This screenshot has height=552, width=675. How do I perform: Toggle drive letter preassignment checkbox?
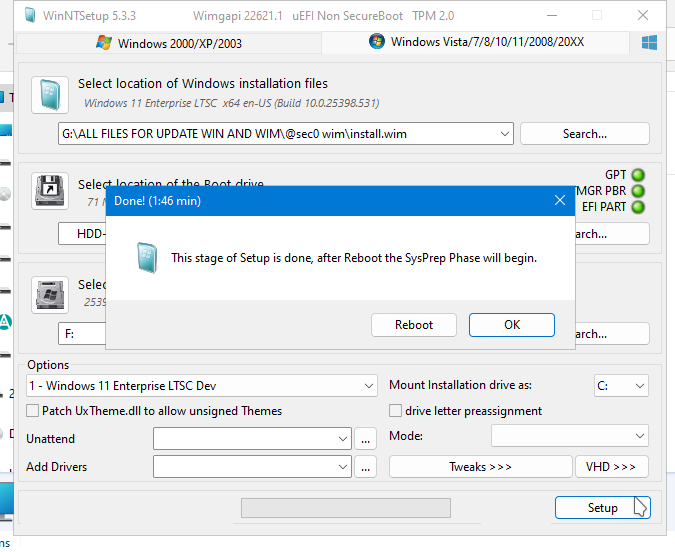pos(395,410)
